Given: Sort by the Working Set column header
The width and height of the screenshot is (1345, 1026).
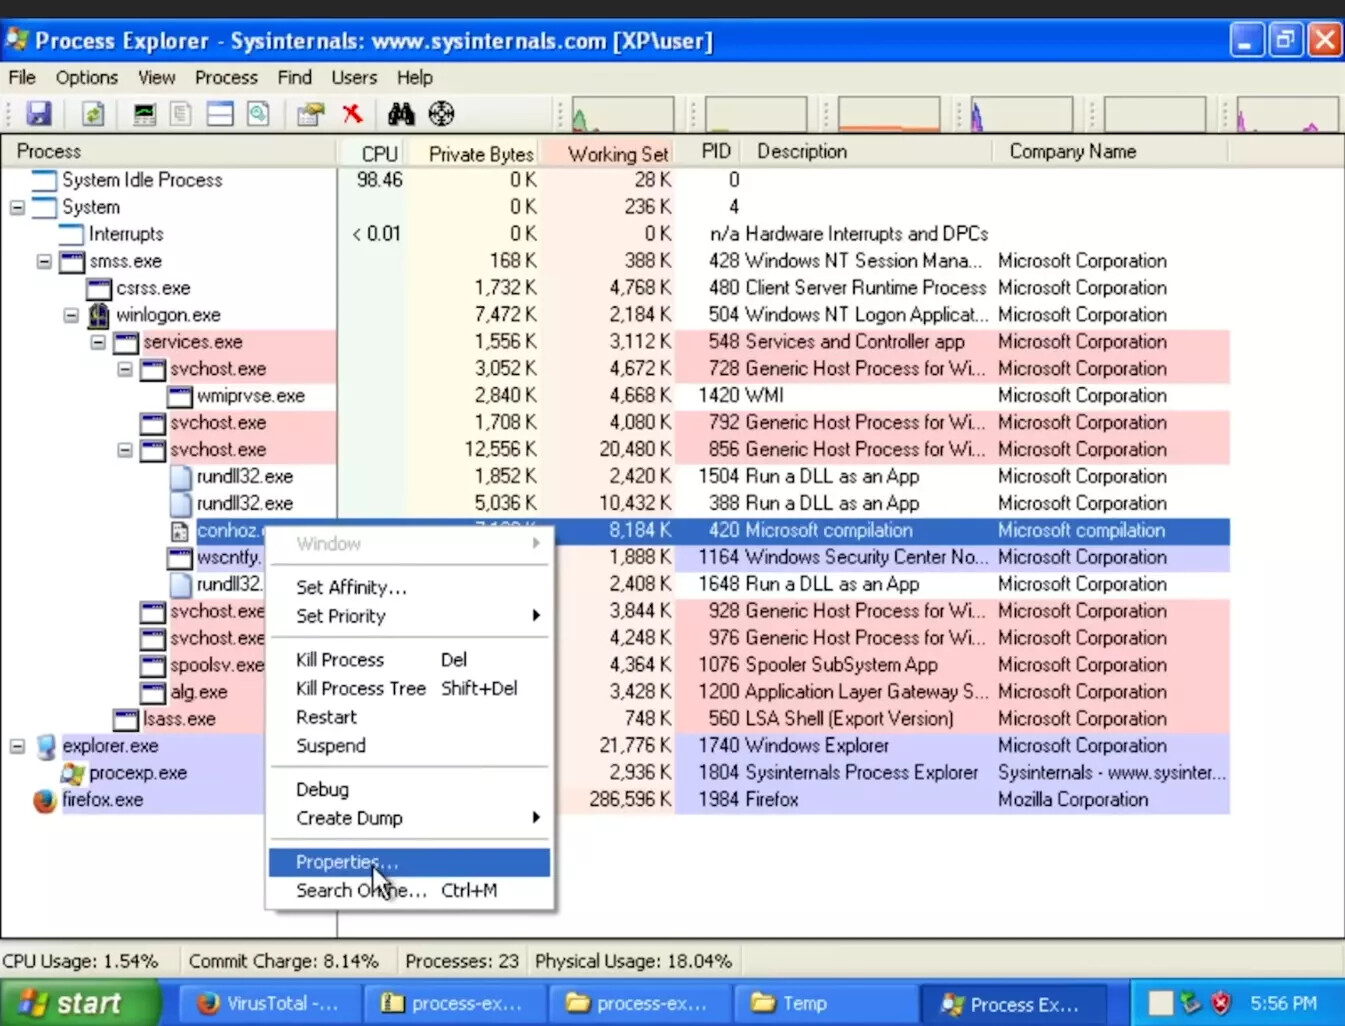Looking at the screenshot, I should click(x=617, y=153).
